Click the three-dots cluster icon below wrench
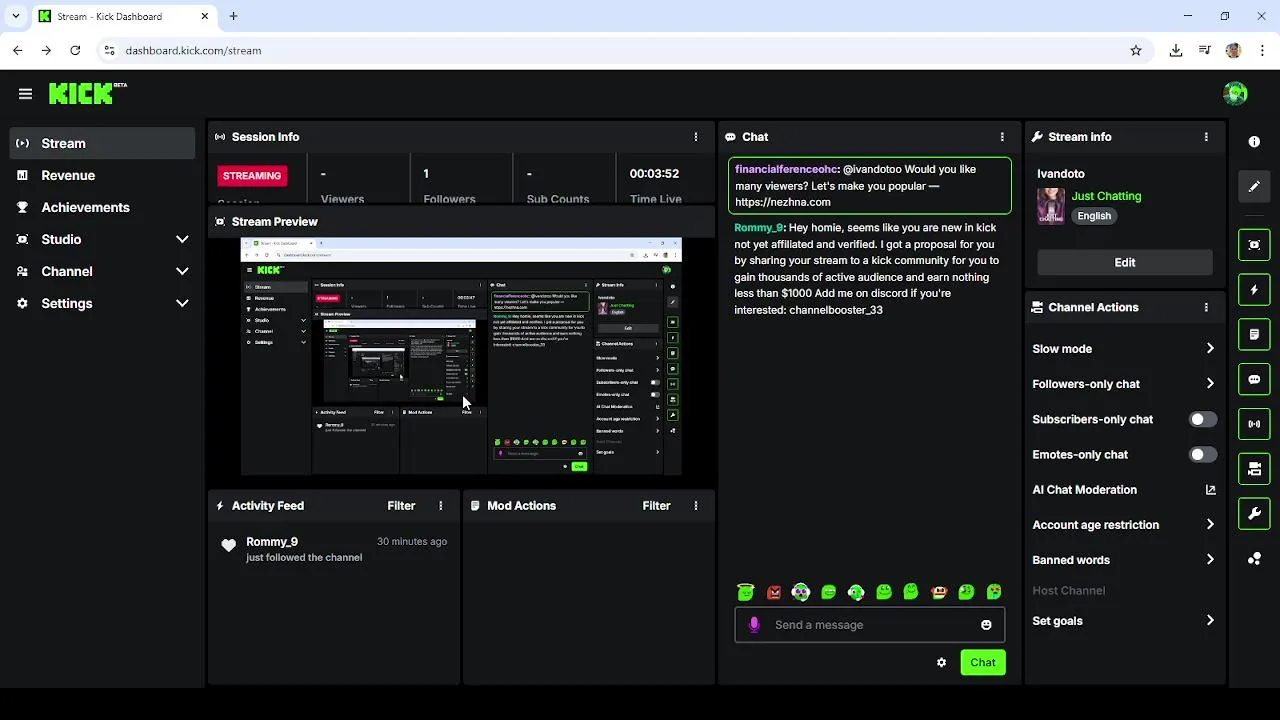Image resolution: width=1280 pixels, height=720 pixels. point(1254,559)
